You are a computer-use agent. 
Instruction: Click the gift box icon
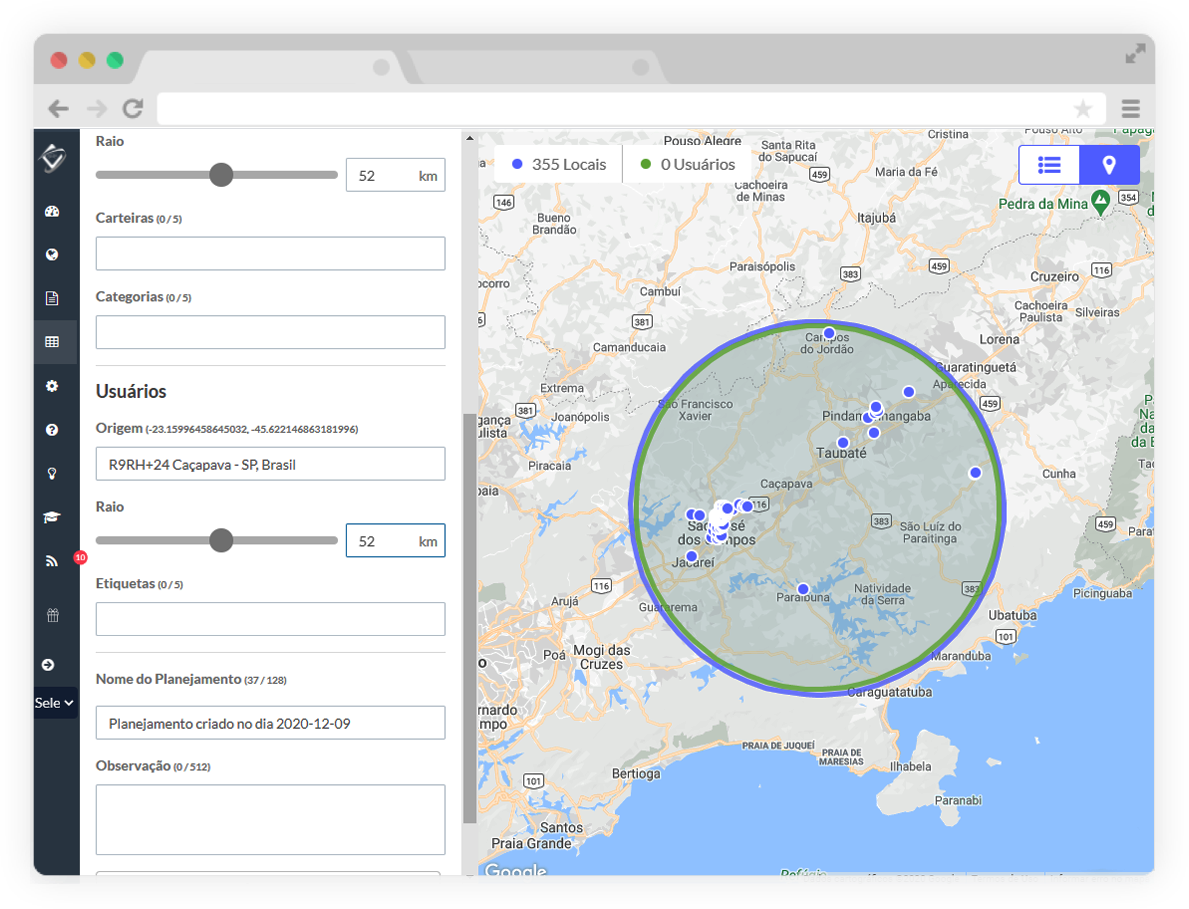coord(52,615)
